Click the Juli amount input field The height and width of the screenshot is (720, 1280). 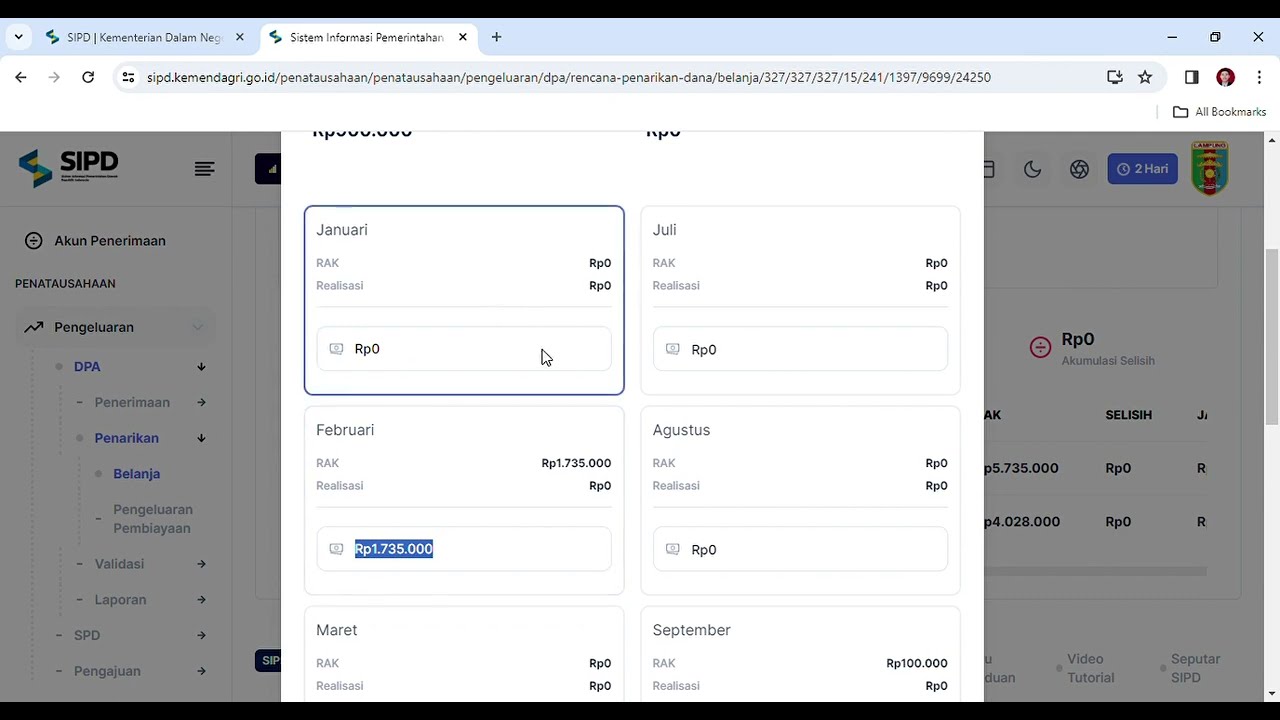800,349
